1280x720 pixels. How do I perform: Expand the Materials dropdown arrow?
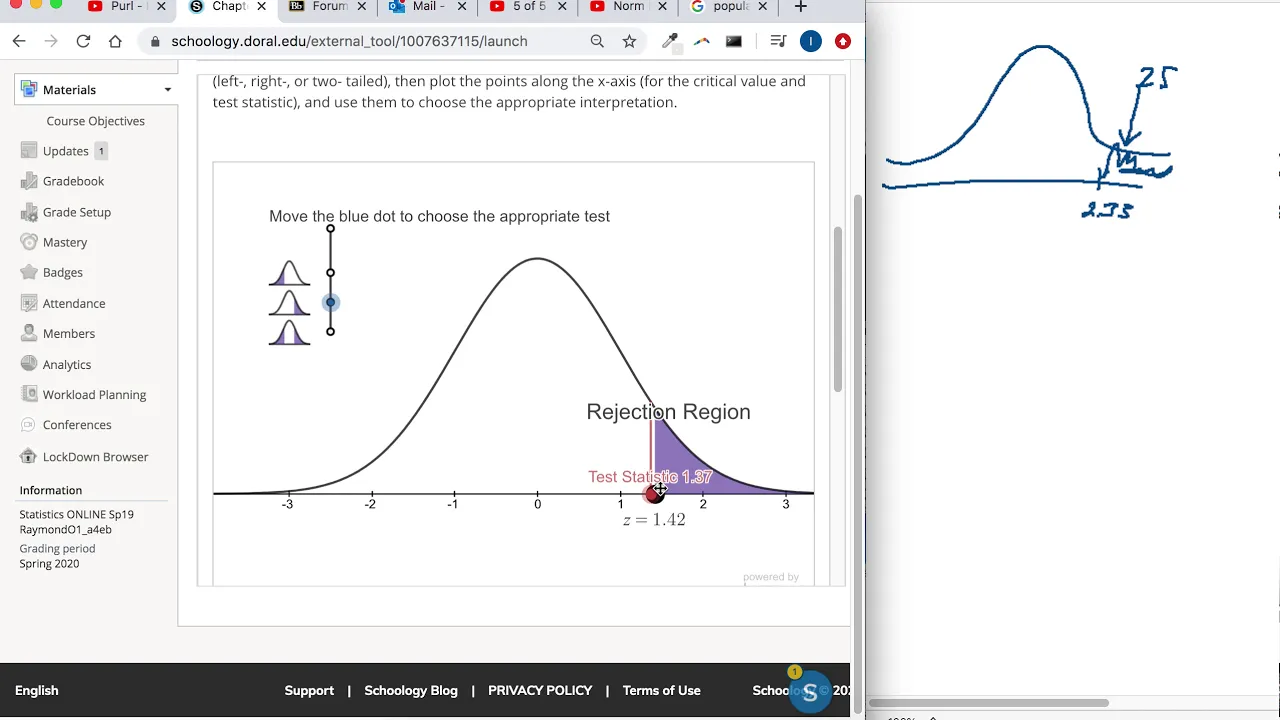[x=167, y=90]
